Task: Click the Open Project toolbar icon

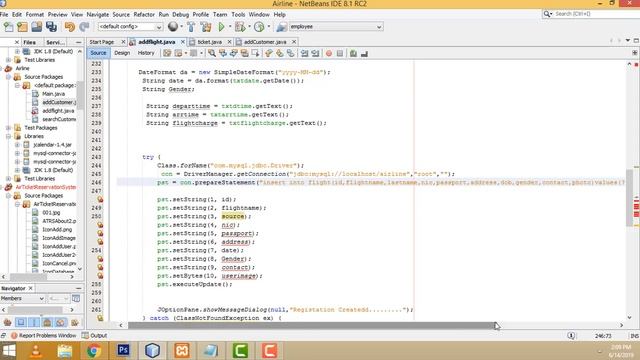Action: [36, 27]
